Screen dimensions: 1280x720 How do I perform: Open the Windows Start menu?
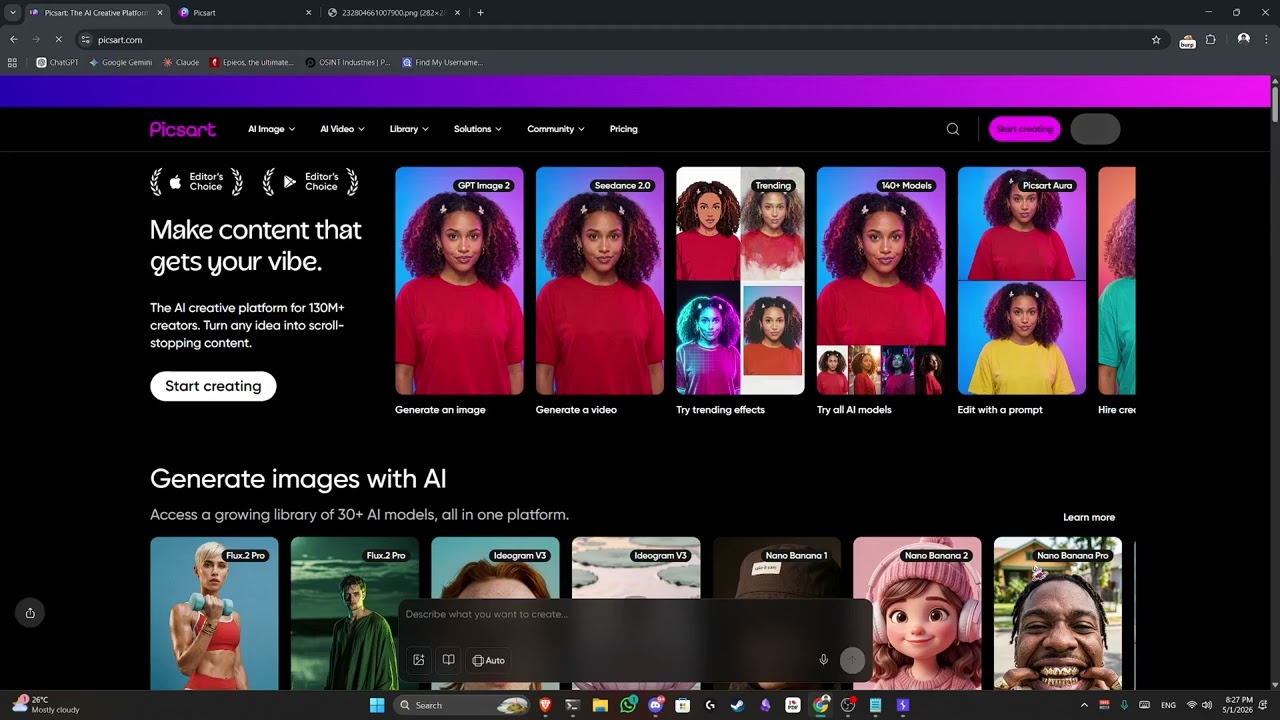377,705
